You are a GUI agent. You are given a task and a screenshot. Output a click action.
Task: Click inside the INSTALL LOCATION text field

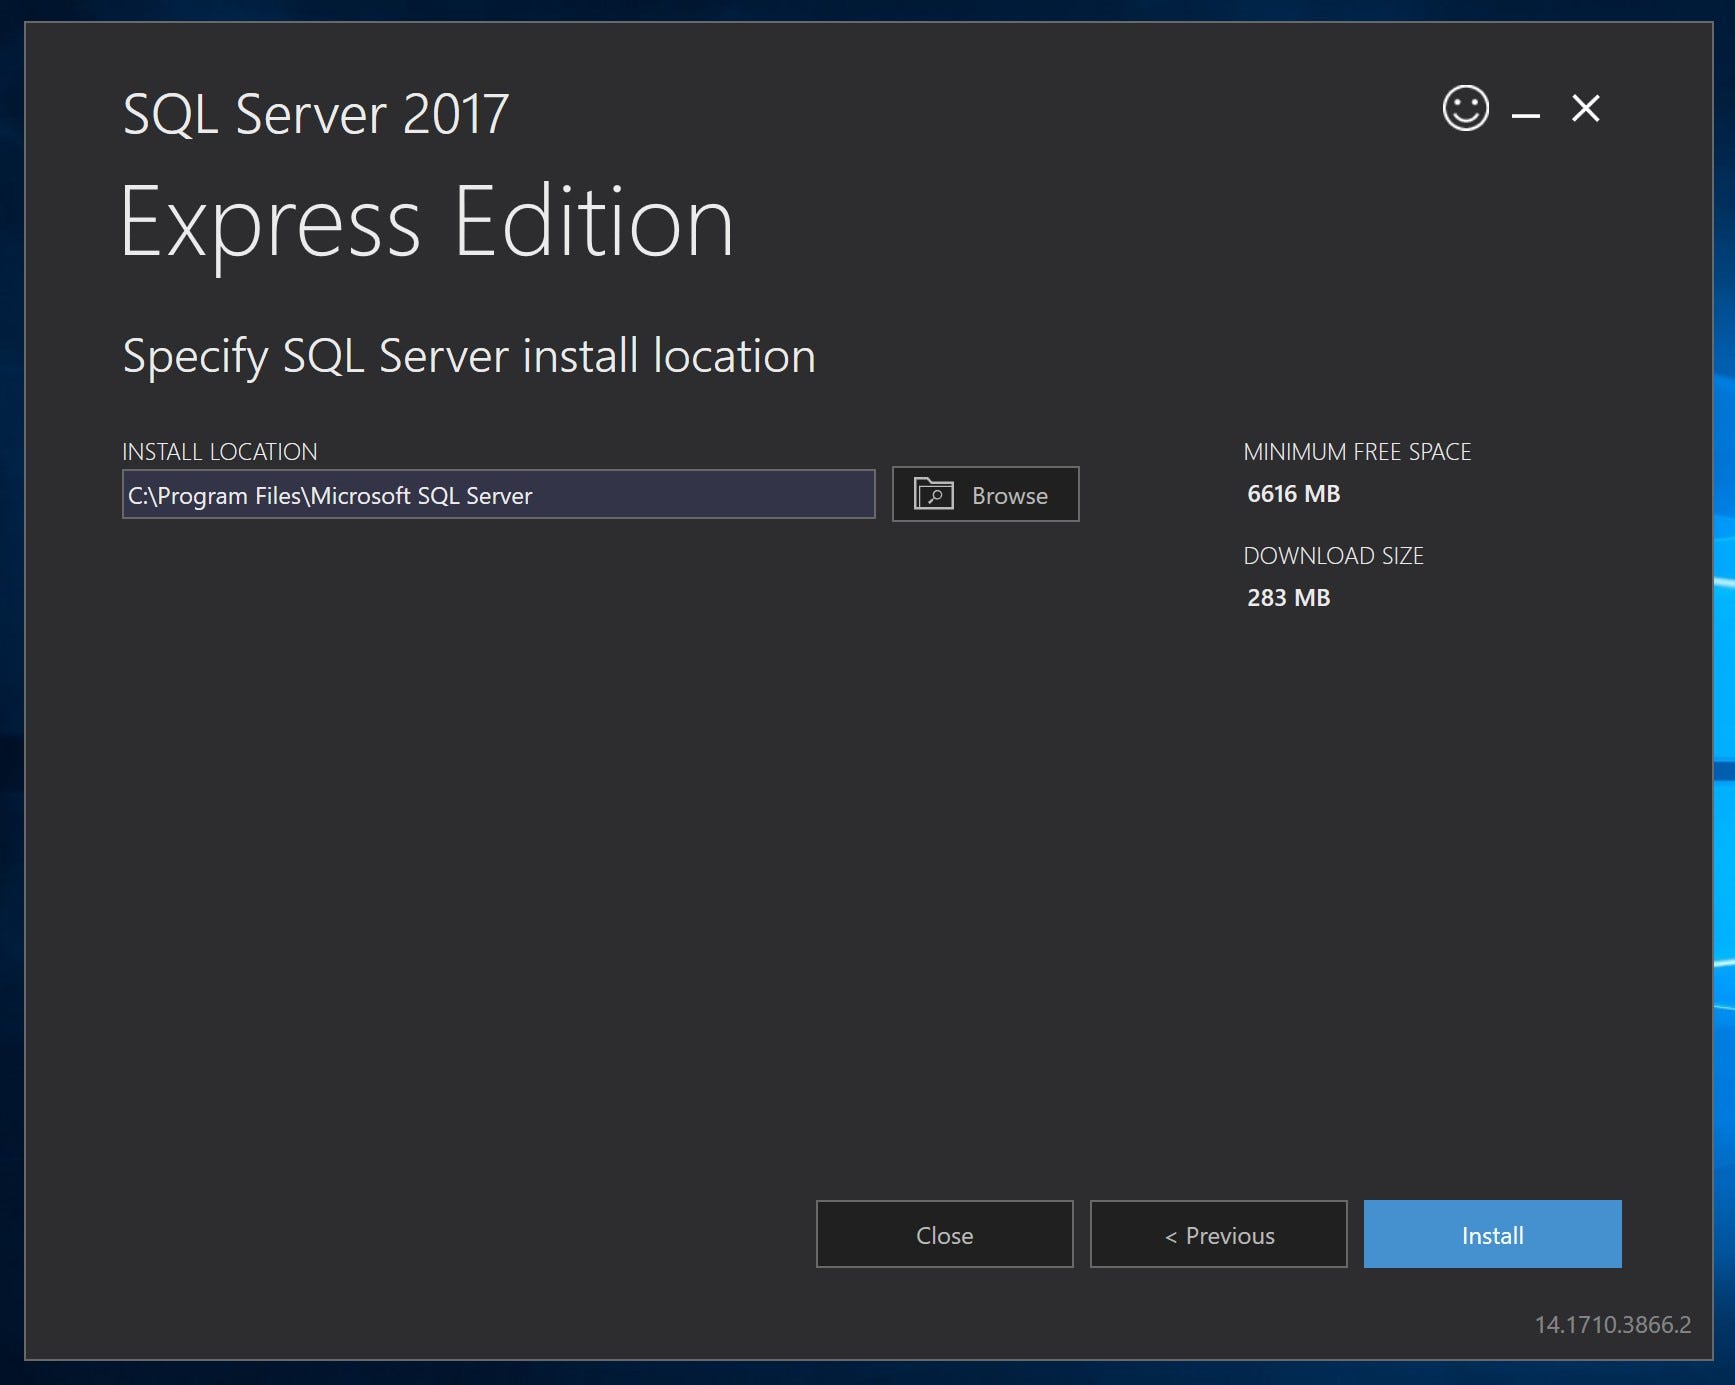point(497,494)
